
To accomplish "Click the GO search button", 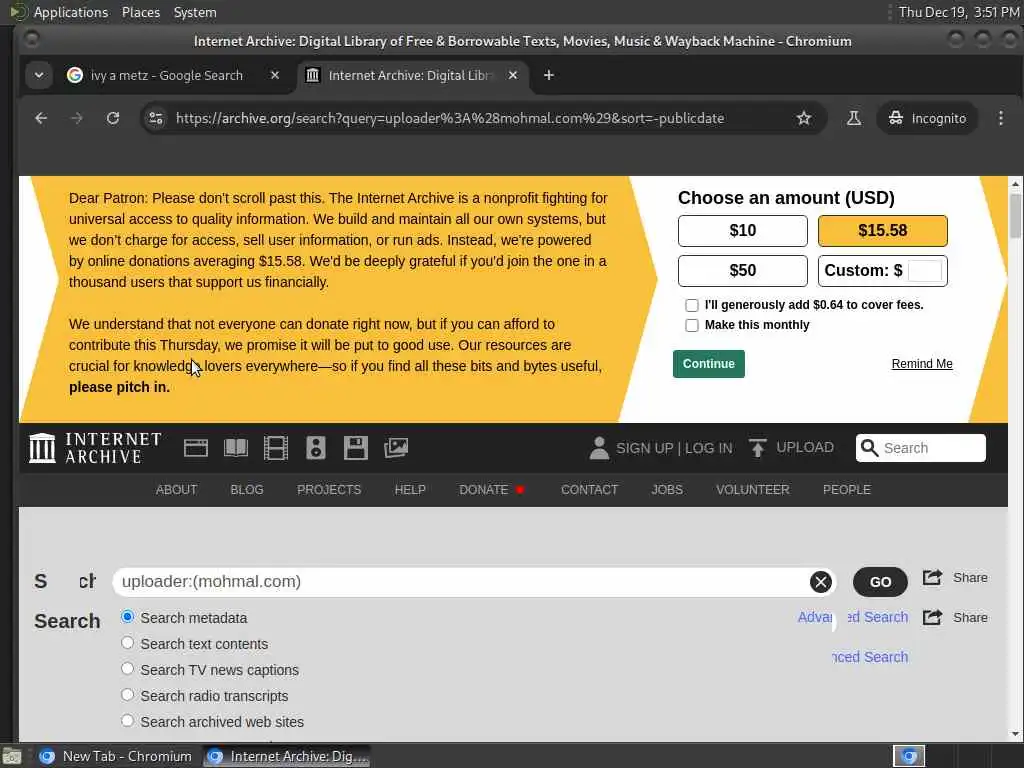I will click(880, 582).
